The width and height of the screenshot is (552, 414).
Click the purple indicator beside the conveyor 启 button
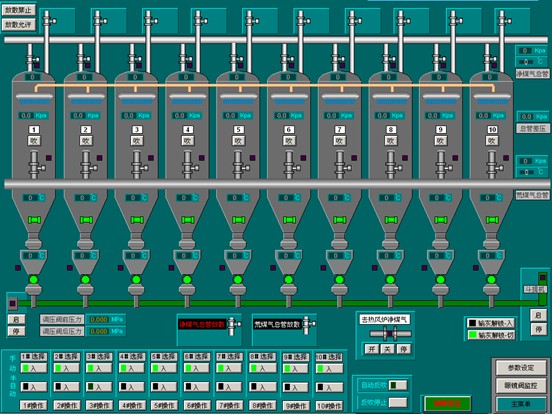pos(13,303)
